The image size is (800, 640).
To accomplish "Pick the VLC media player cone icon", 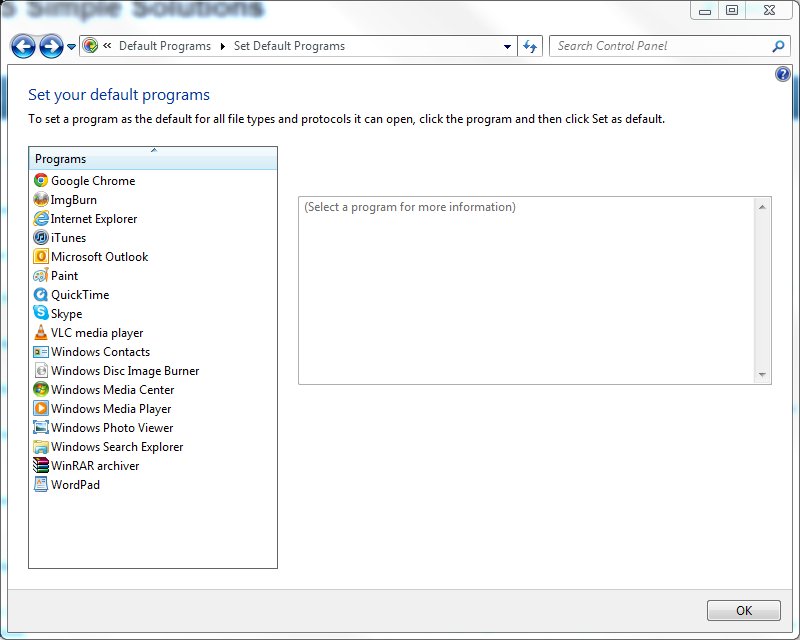I will click(x=41, y=333).
